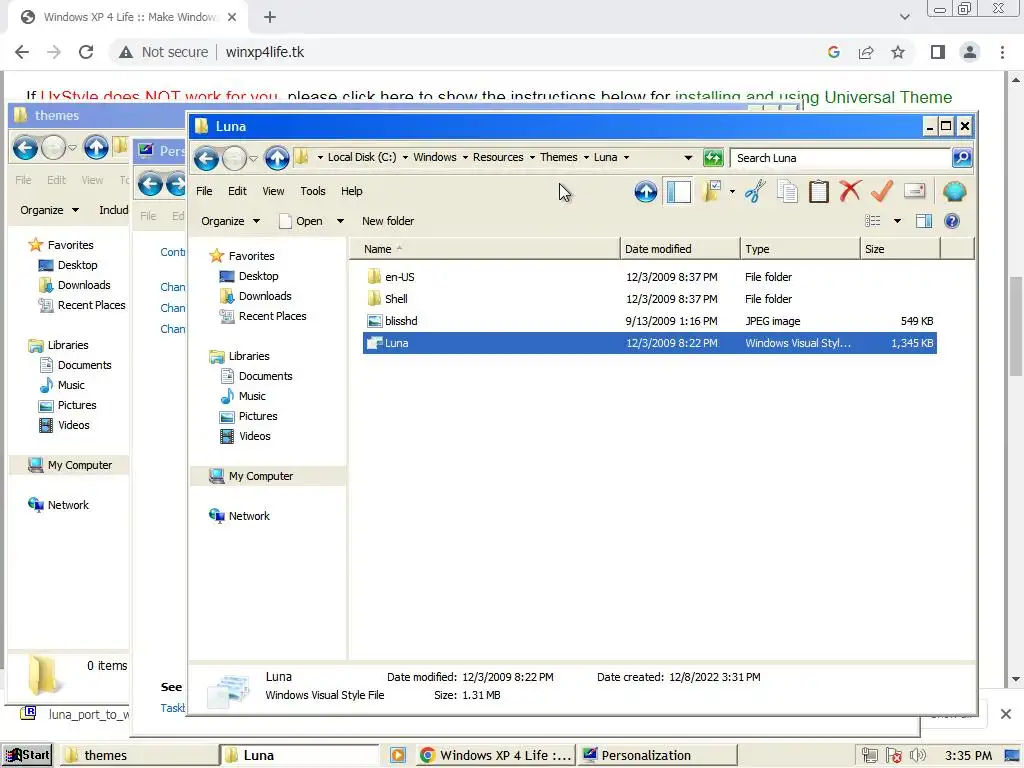Viewport: 1024px width, 768px height.
Task: Copy the selected file via toolbar
Action: tap(787, 191)
